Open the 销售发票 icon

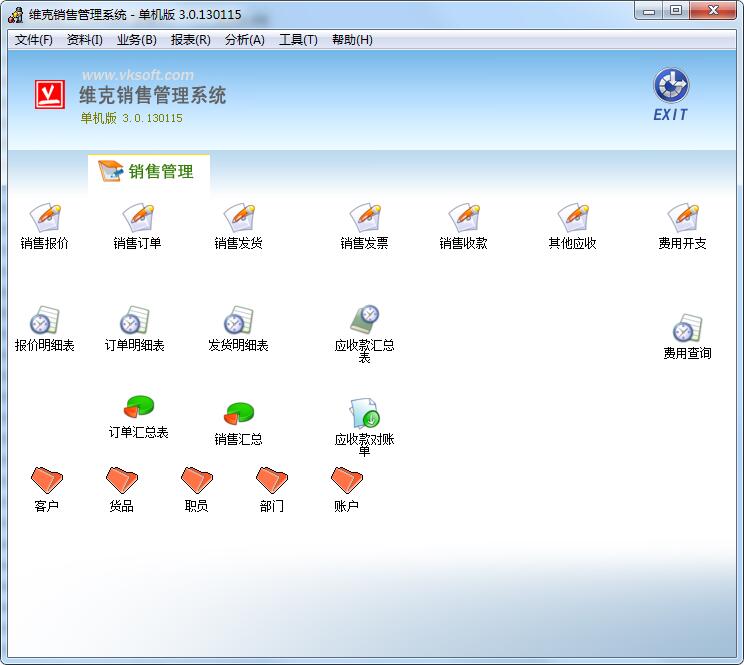click(364, 218)
